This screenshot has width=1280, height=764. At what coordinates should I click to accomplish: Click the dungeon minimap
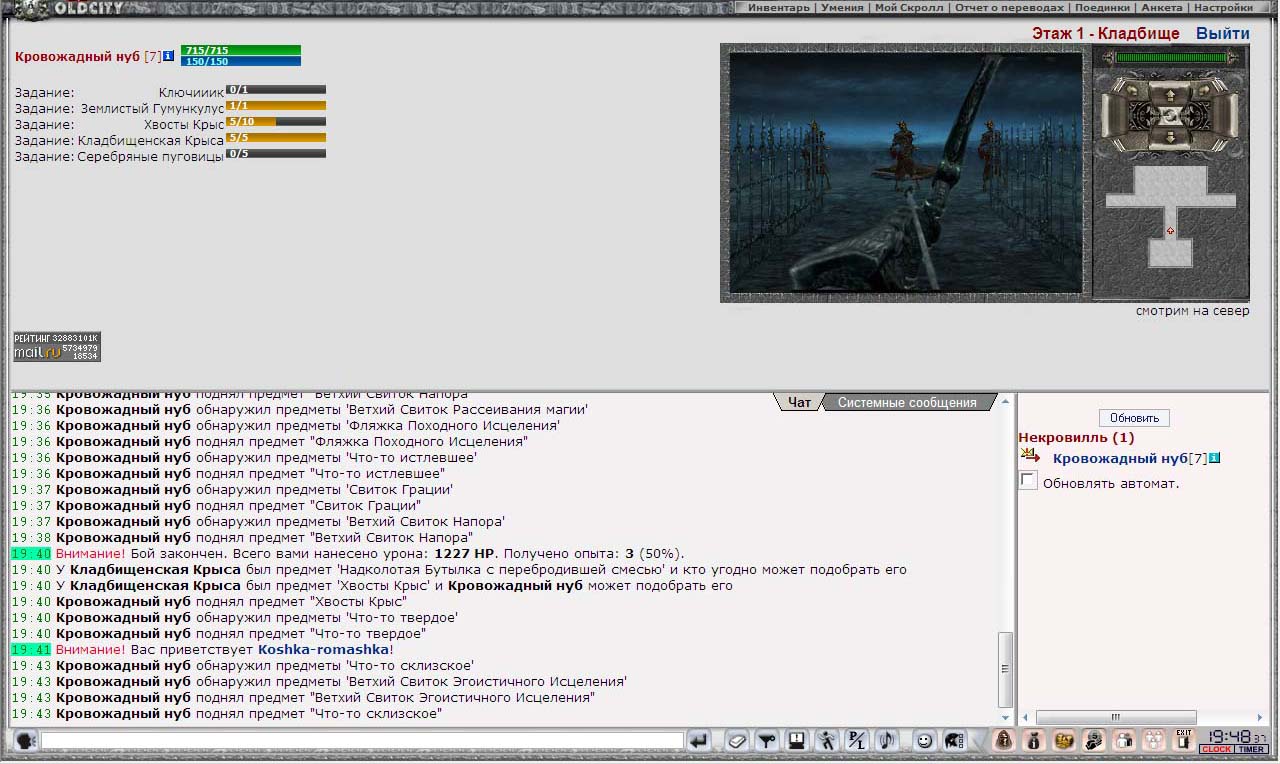[x=1170, y=216]
